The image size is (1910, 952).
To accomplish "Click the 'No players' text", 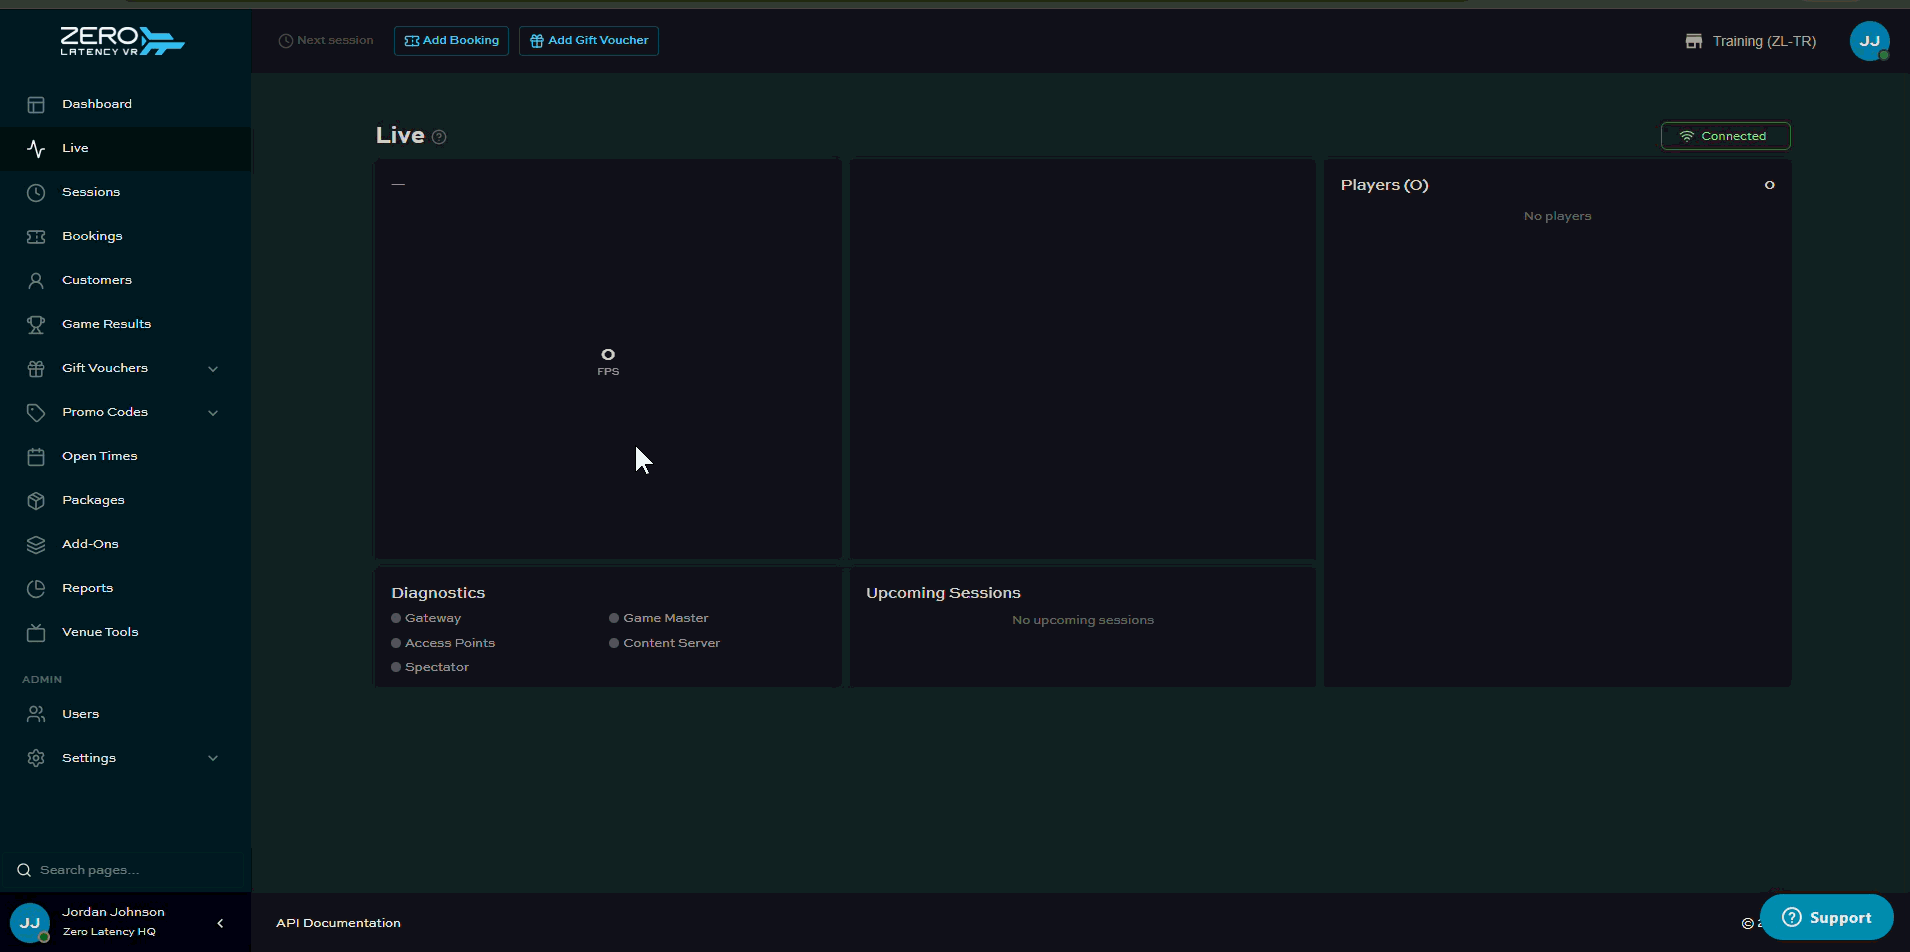I will point(1557,216).
